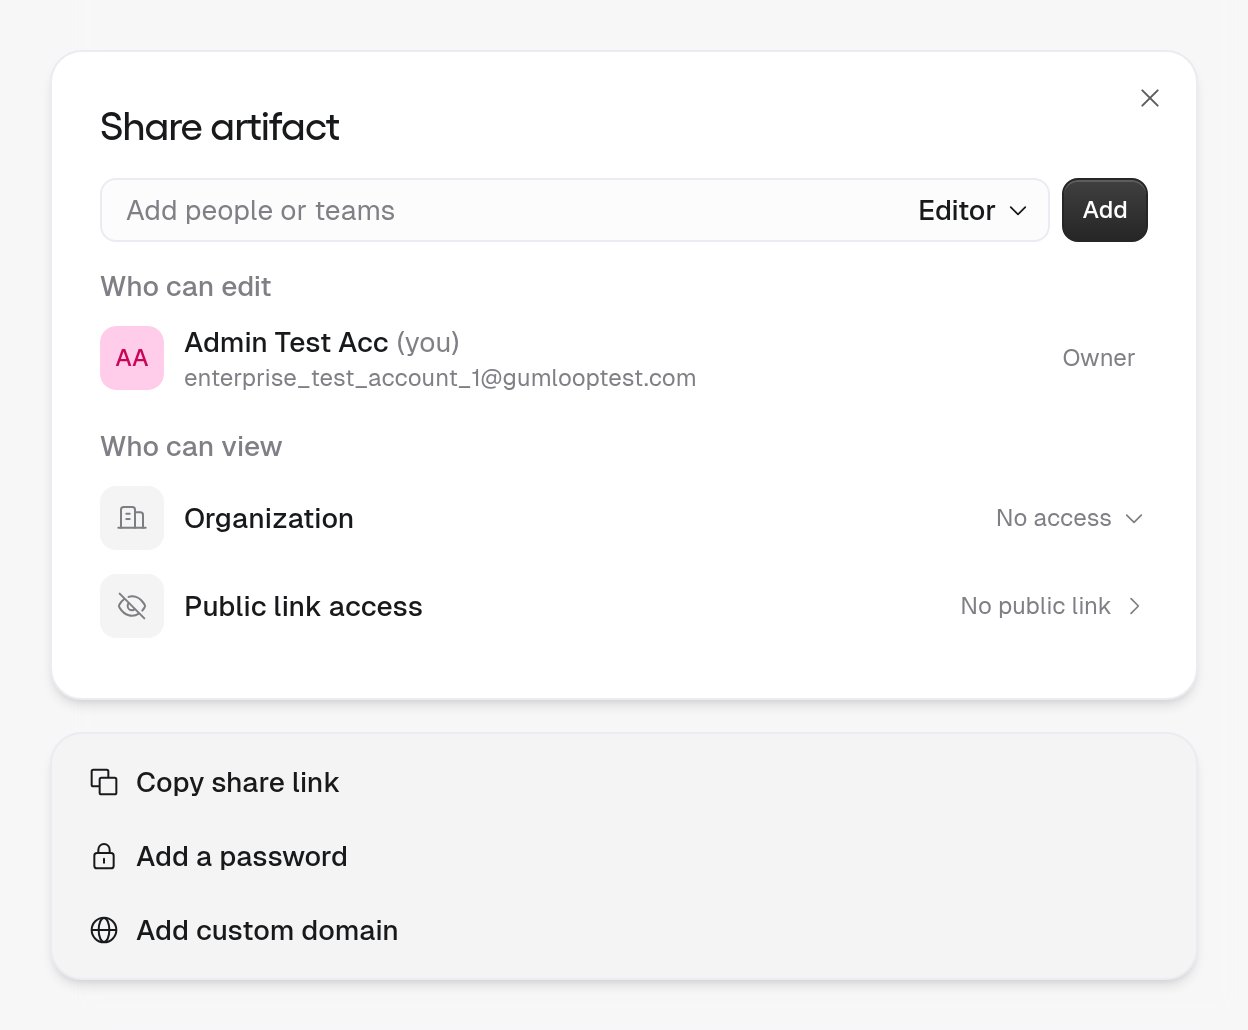Click the Add button

tap(1105, 210)
